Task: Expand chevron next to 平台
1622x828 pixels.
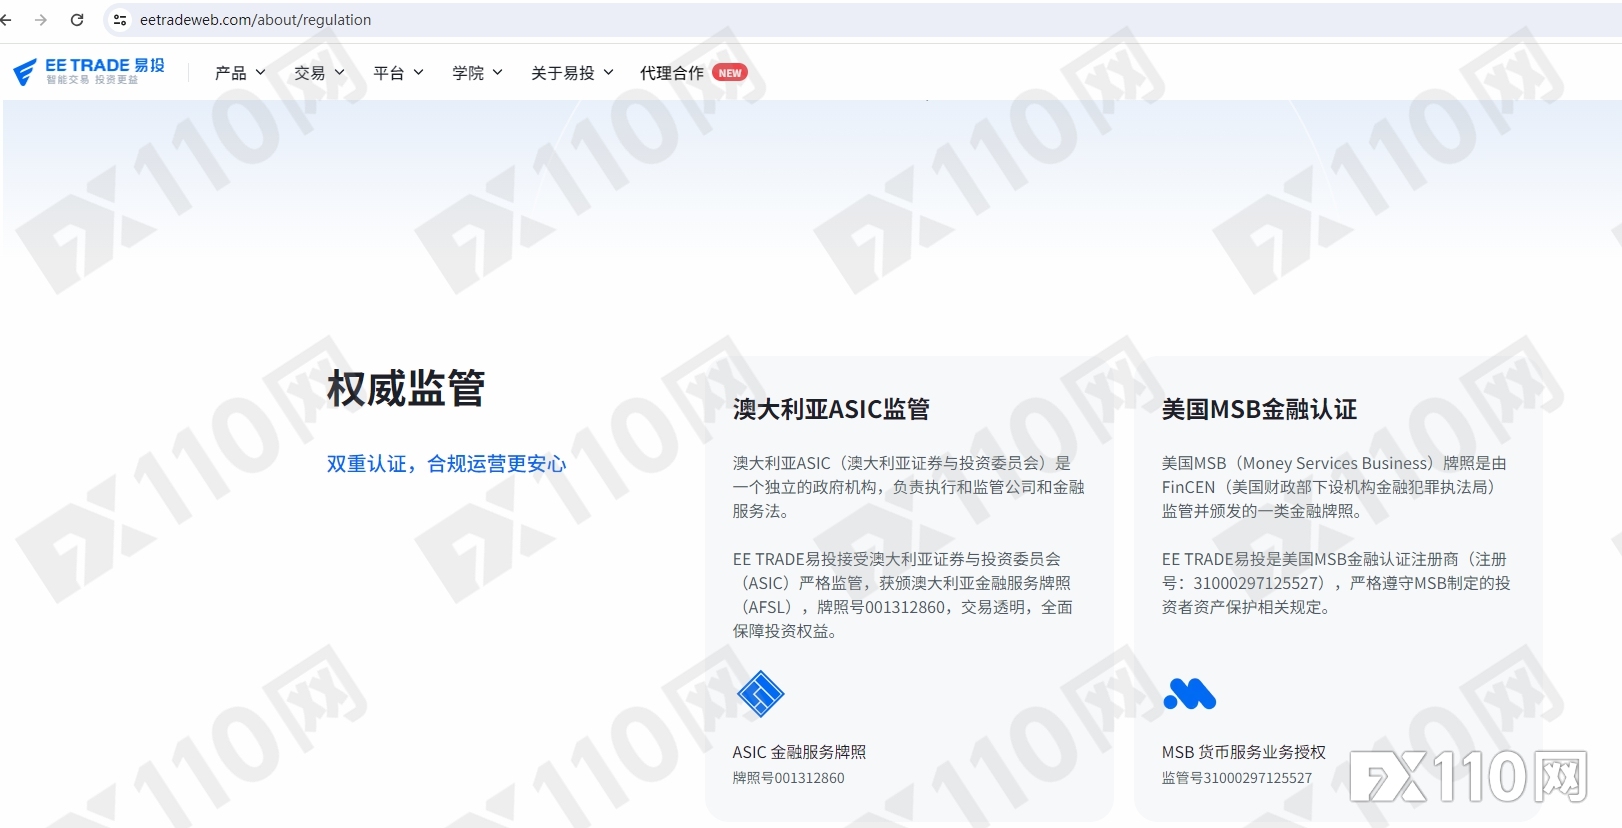Action: (419, 72)
